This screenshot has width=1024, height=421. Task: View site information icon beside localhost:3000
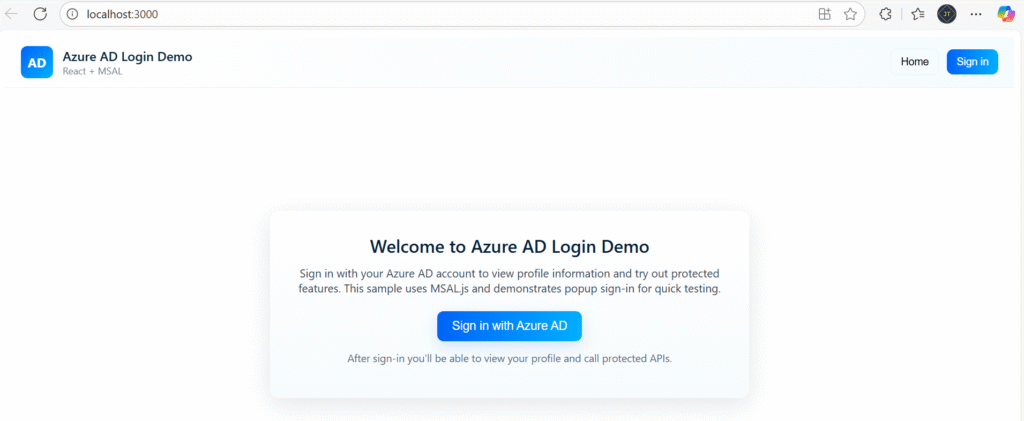[72, 14]
